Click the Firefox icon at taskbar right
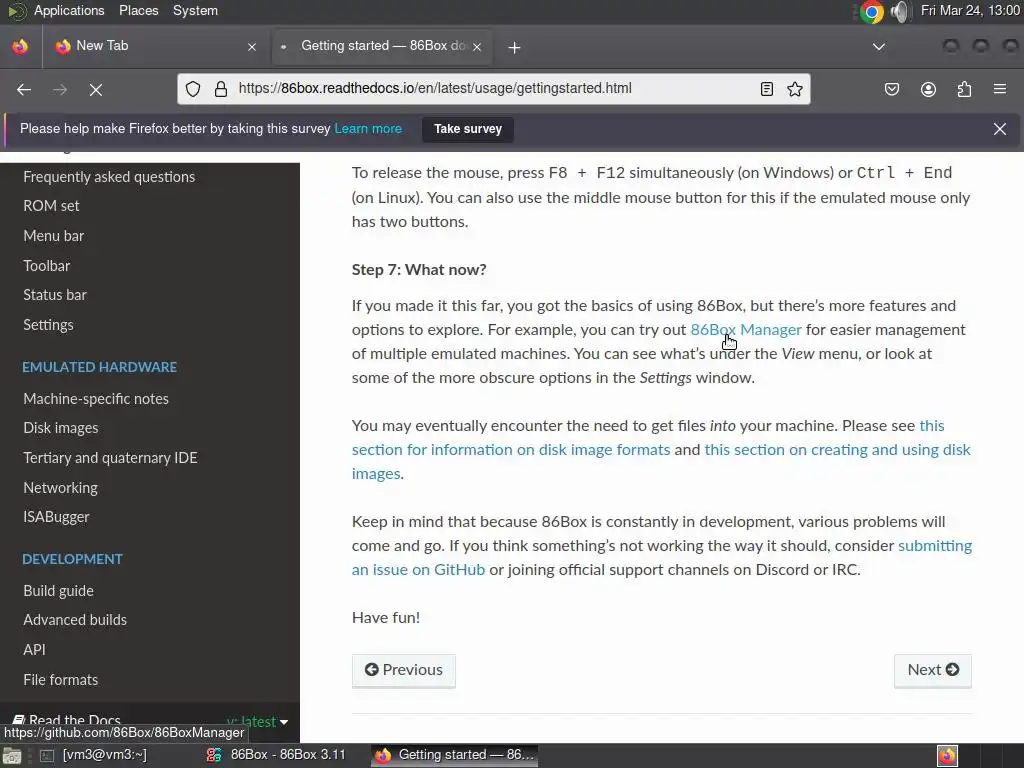The image size is (1024, 768). click(x=947, y=756)
